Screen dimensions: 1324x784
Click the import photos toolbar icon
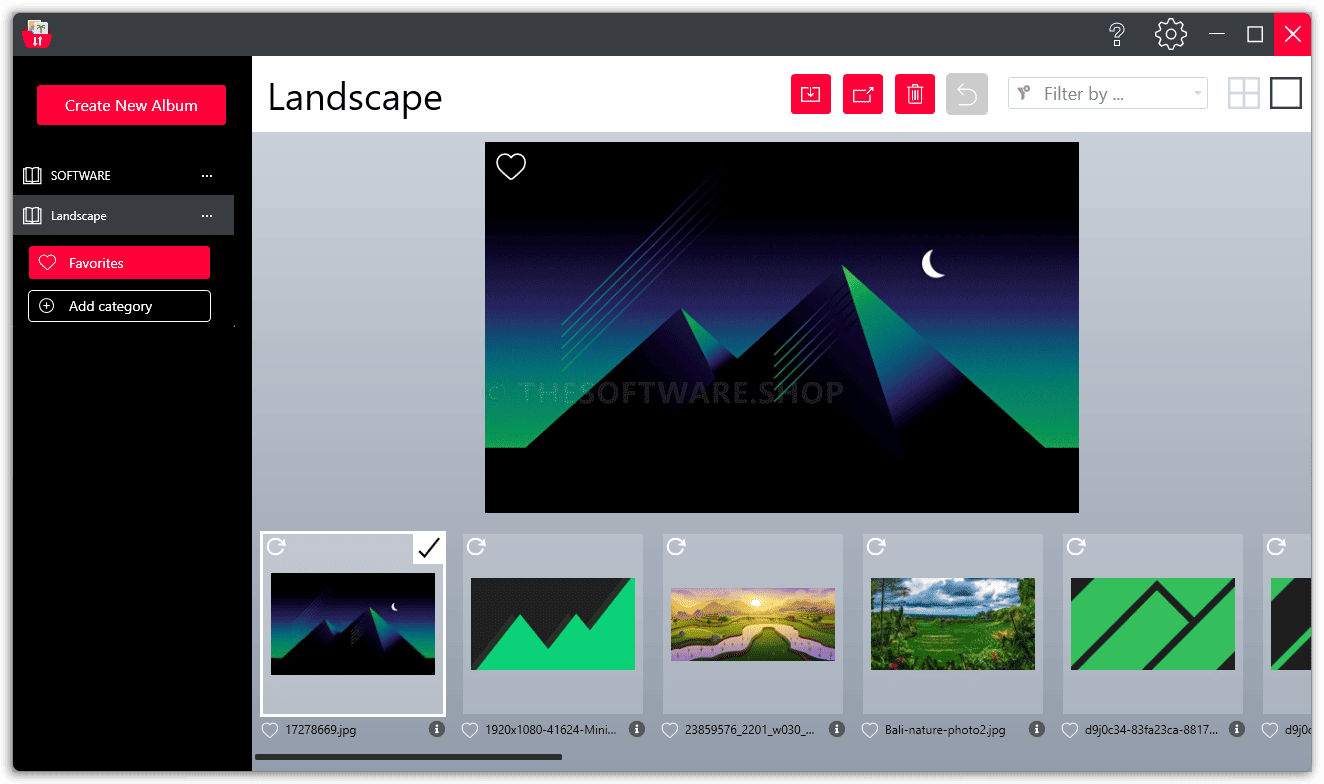pos(811,94)
